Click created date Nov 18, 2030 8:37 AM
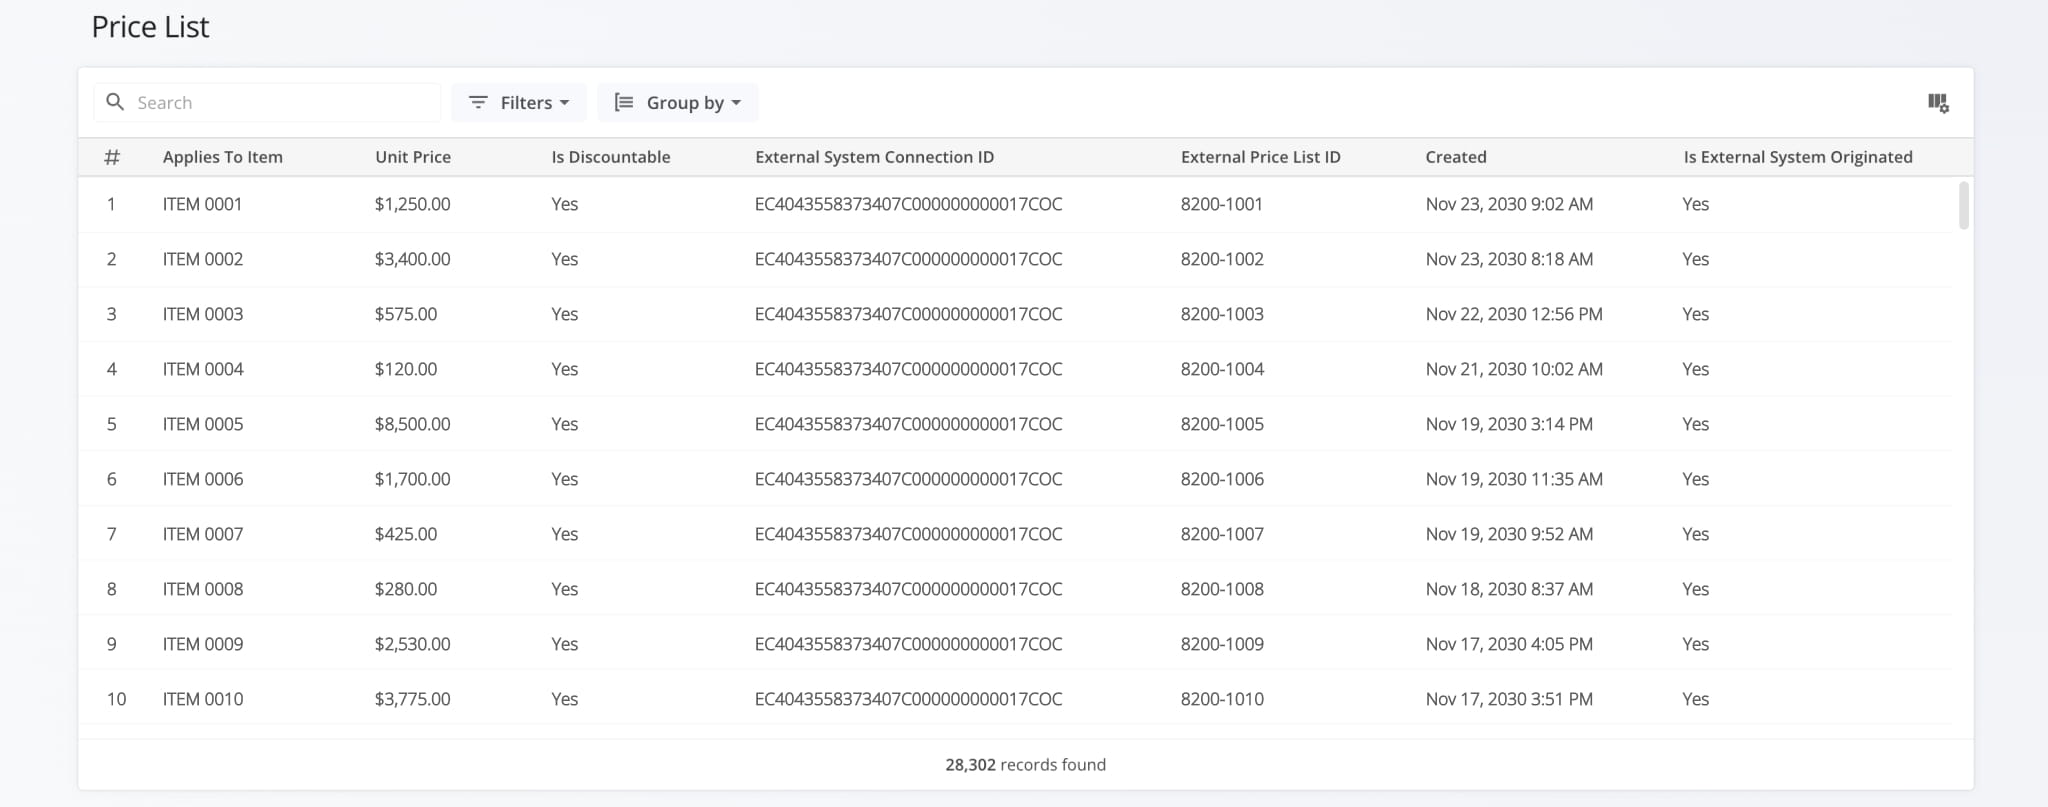Image resolution: width=2048 pixels, height=807 pixels. click(1509, 589)
